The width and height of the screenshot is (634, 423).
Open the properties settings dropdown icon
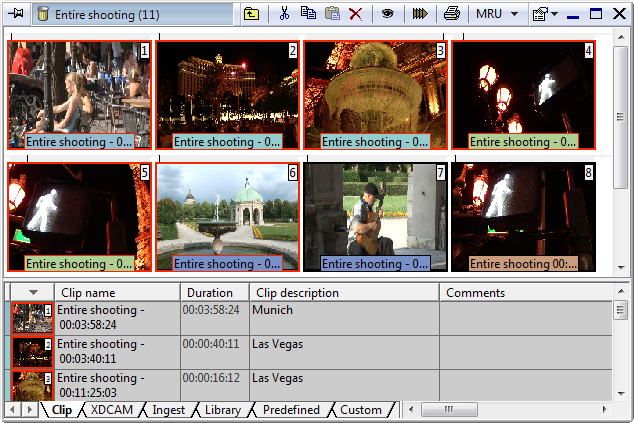[545, 14]
